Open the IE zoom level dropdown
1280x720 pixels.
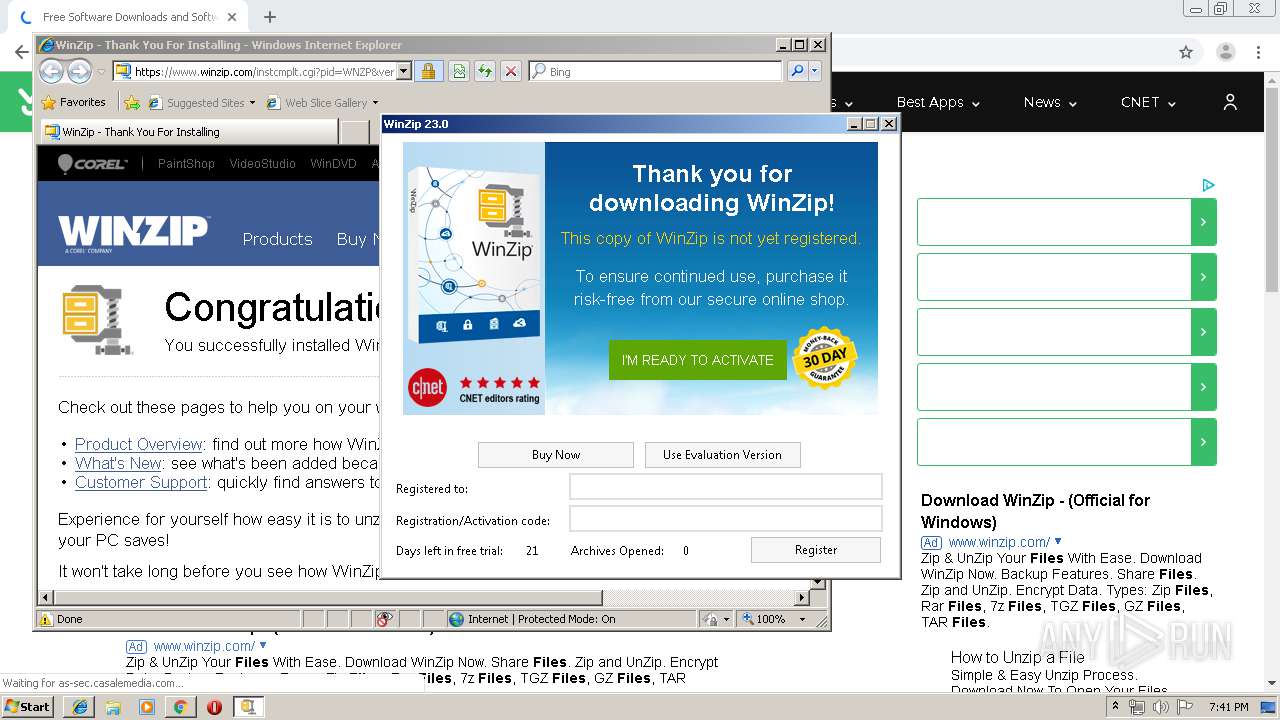802,619
